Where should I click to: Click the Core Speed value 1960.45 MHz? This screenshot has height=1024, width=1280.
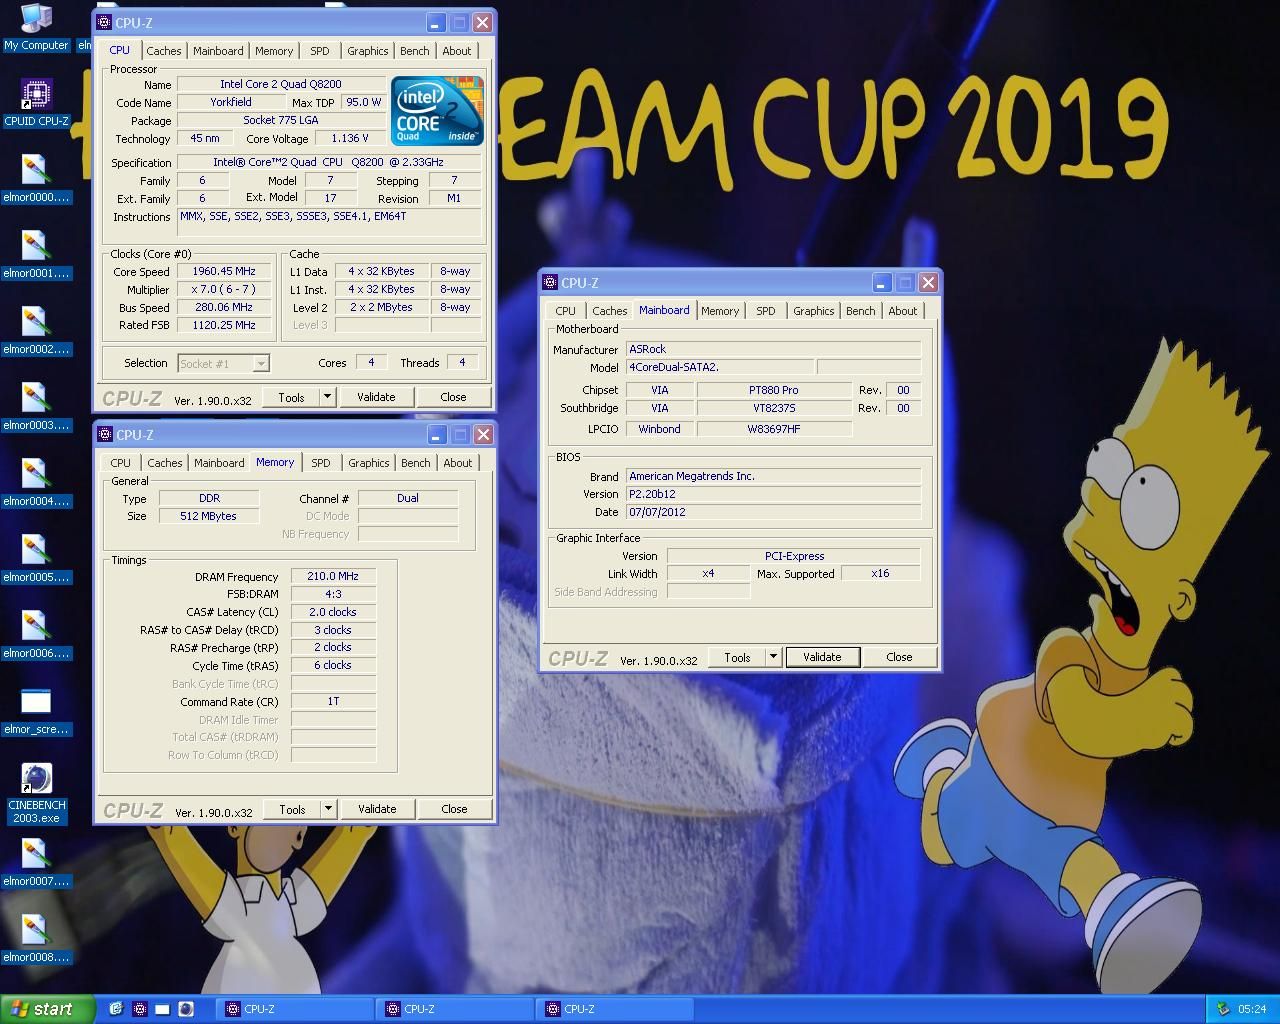(224, 272)
